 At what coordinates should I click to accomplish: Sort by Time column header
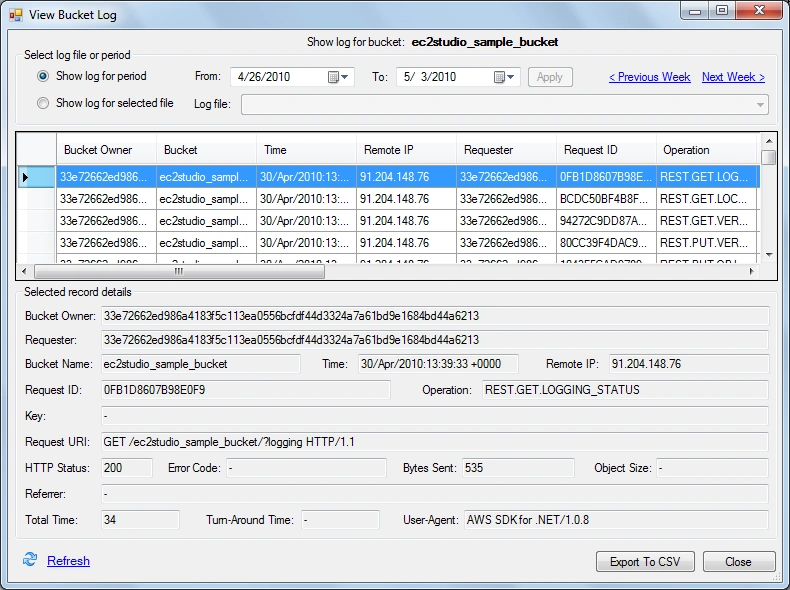tap(306, 150)
